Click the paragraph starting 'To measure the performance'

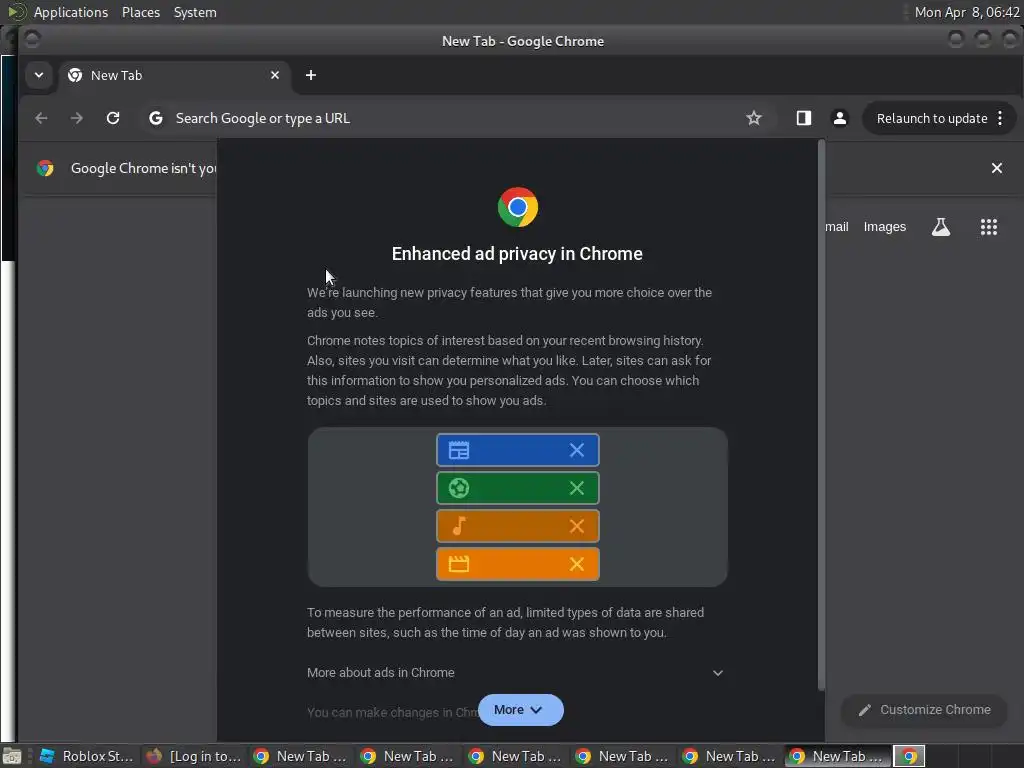coord(505,622)
